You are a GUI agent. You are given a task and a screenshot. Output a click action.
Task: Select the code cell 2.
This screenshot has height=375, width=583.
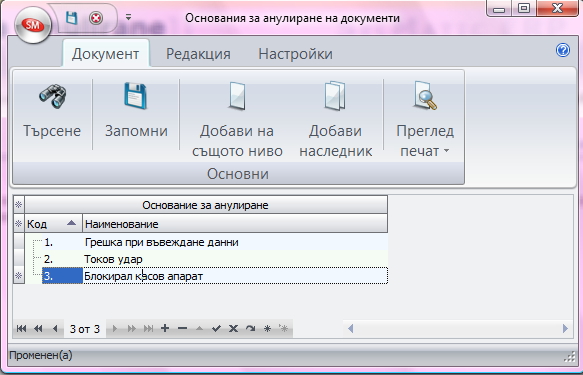tap(62, 259)
